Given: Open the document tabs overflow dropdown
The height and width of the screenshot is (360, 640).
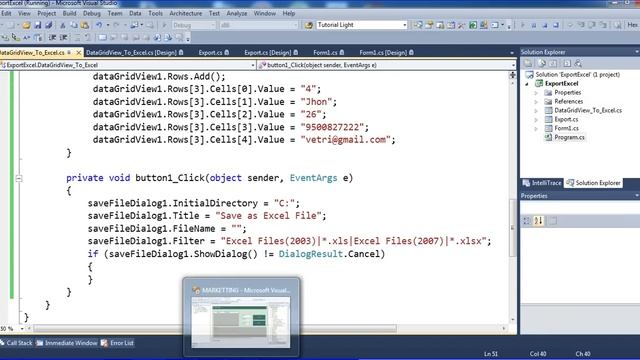Looking at the screenshot, I should [x=512, y=53].
